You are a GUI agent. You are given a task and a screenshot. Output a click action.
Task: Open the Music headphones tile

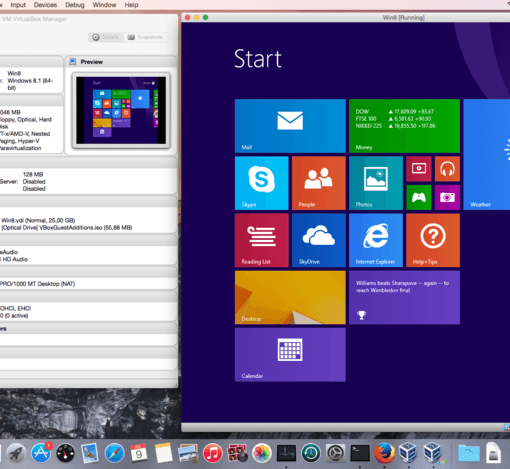[447, 169]
